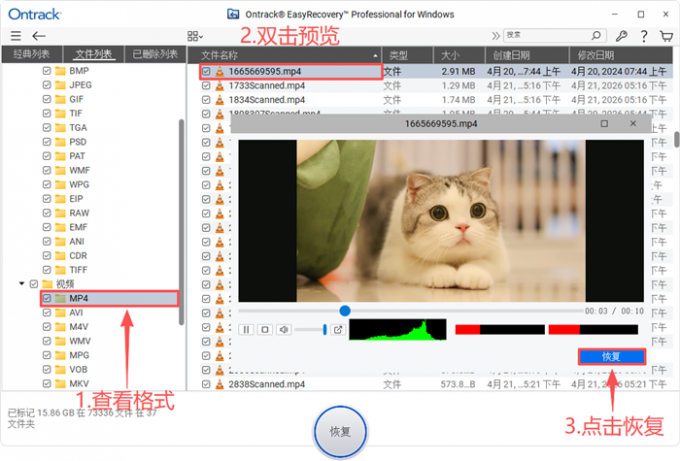
Task: Expand the toolbar chevron overflow
Action: (x=495, y=36)
